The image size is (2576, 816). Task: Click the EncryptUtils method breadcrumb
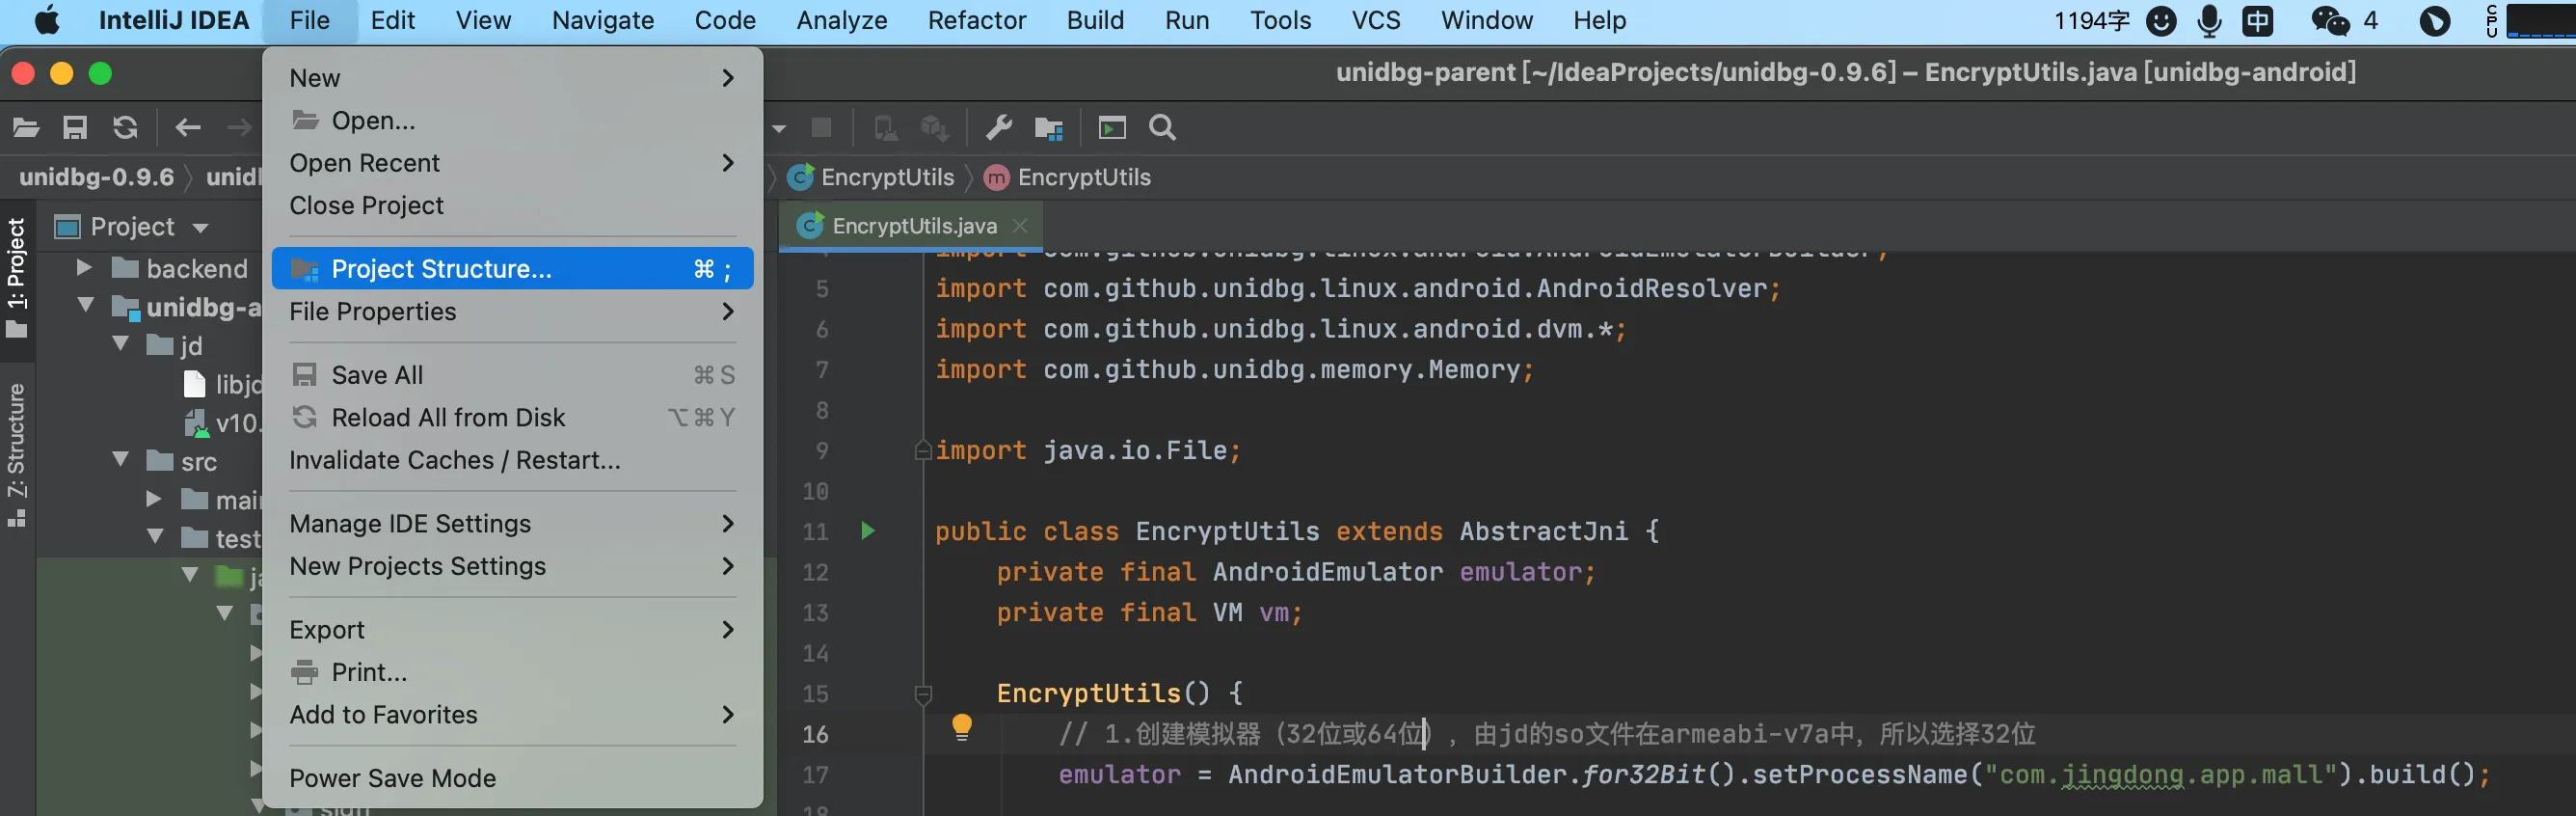point(1067,177)
